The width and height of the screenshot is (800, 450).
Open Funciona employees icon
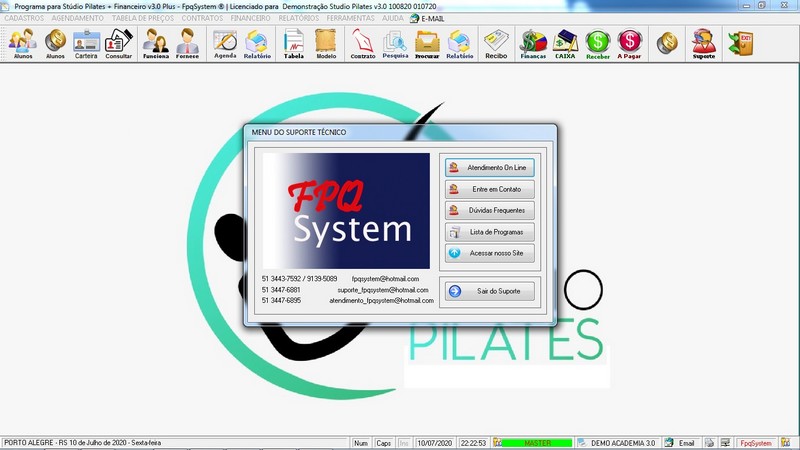pyautogui.click(x=156, y=44)
